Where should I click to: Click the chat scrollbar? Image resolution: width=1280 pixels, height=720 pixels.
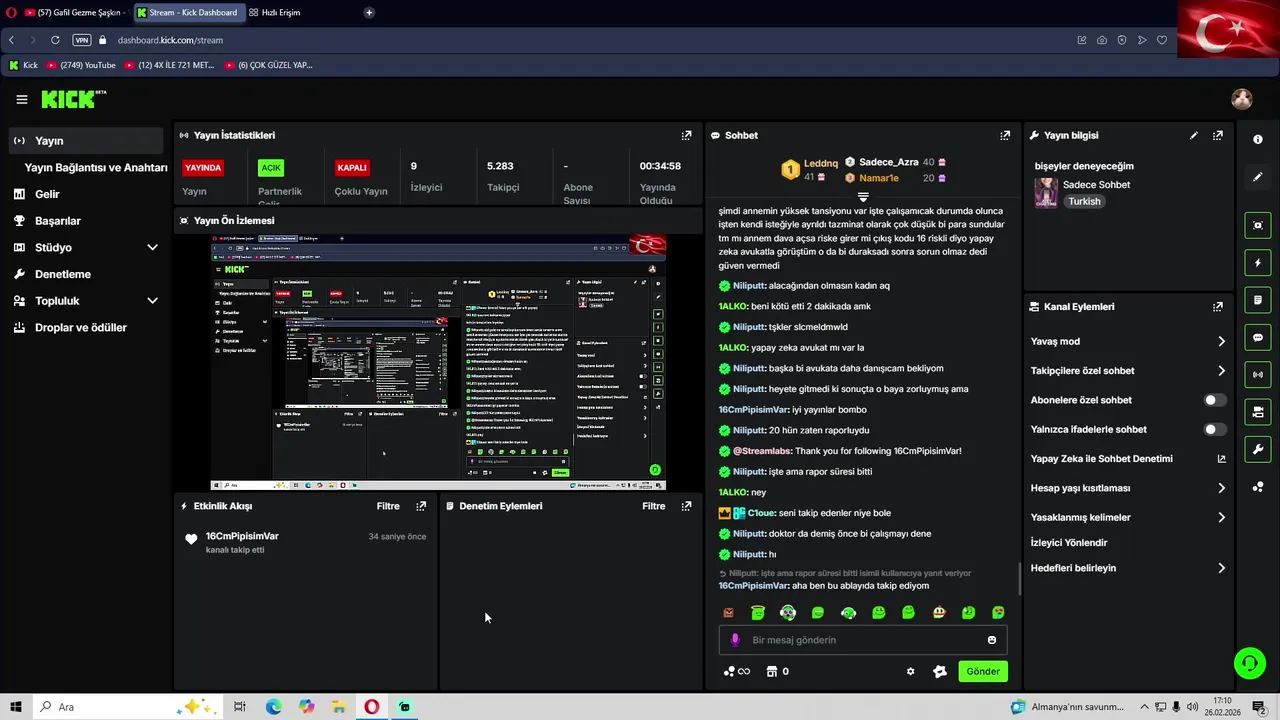tap(1019, 578)
